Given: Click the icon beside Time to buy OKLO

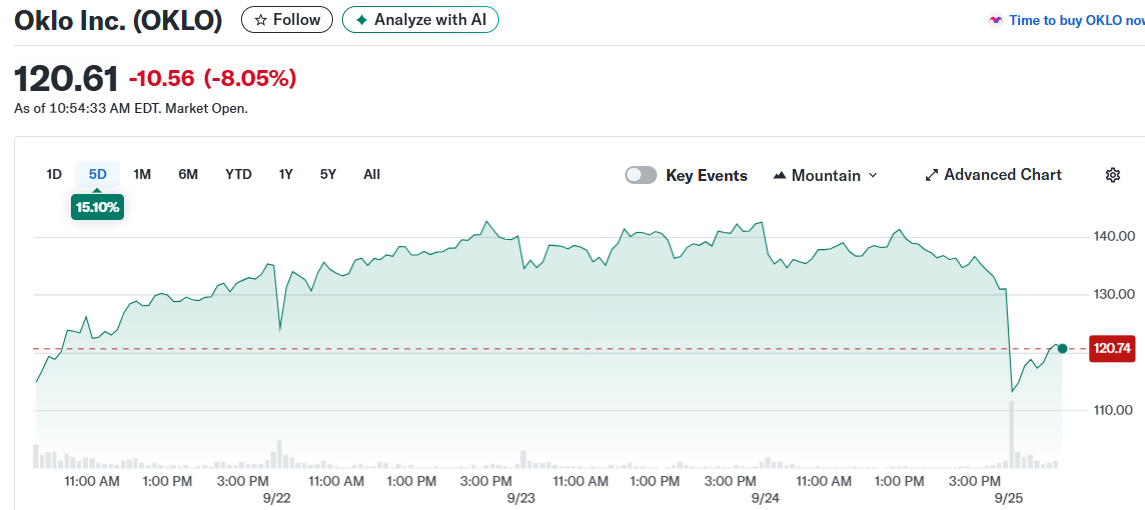Looking at the screenshot, I should [995, 20].
